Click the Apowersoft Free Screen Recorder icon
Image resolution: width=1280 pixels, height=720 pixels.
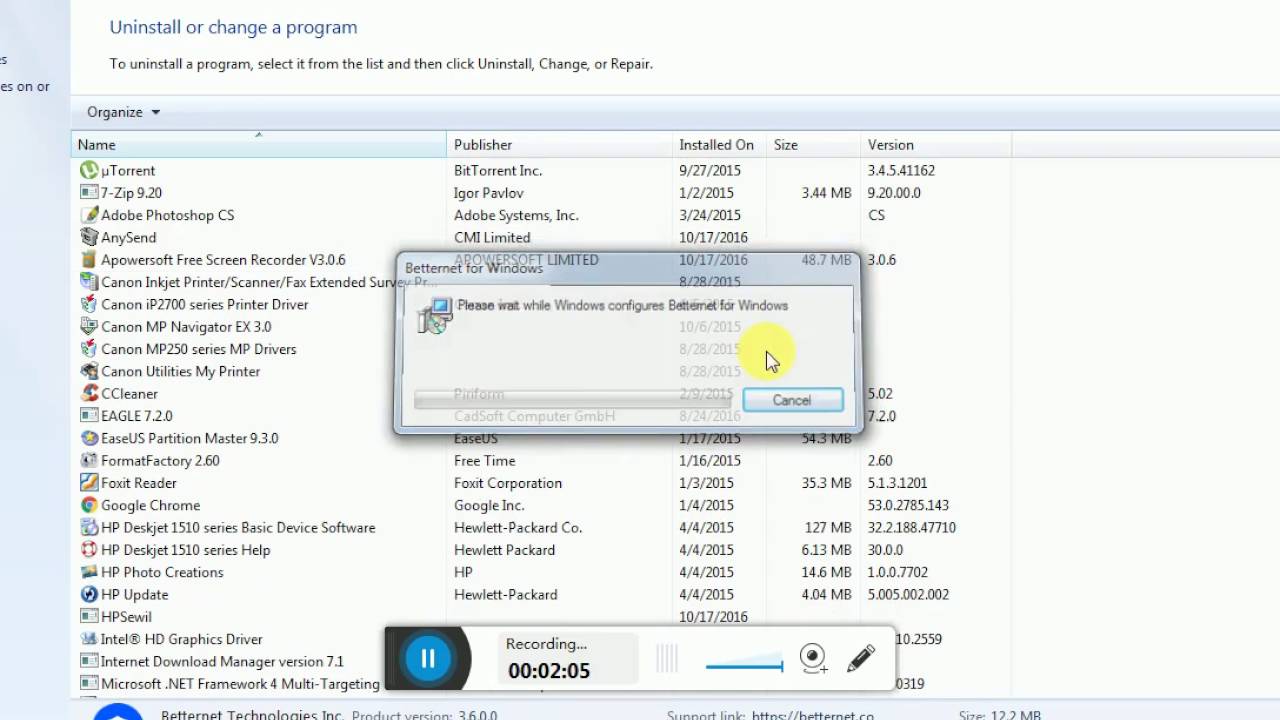[x=89, y=260]
